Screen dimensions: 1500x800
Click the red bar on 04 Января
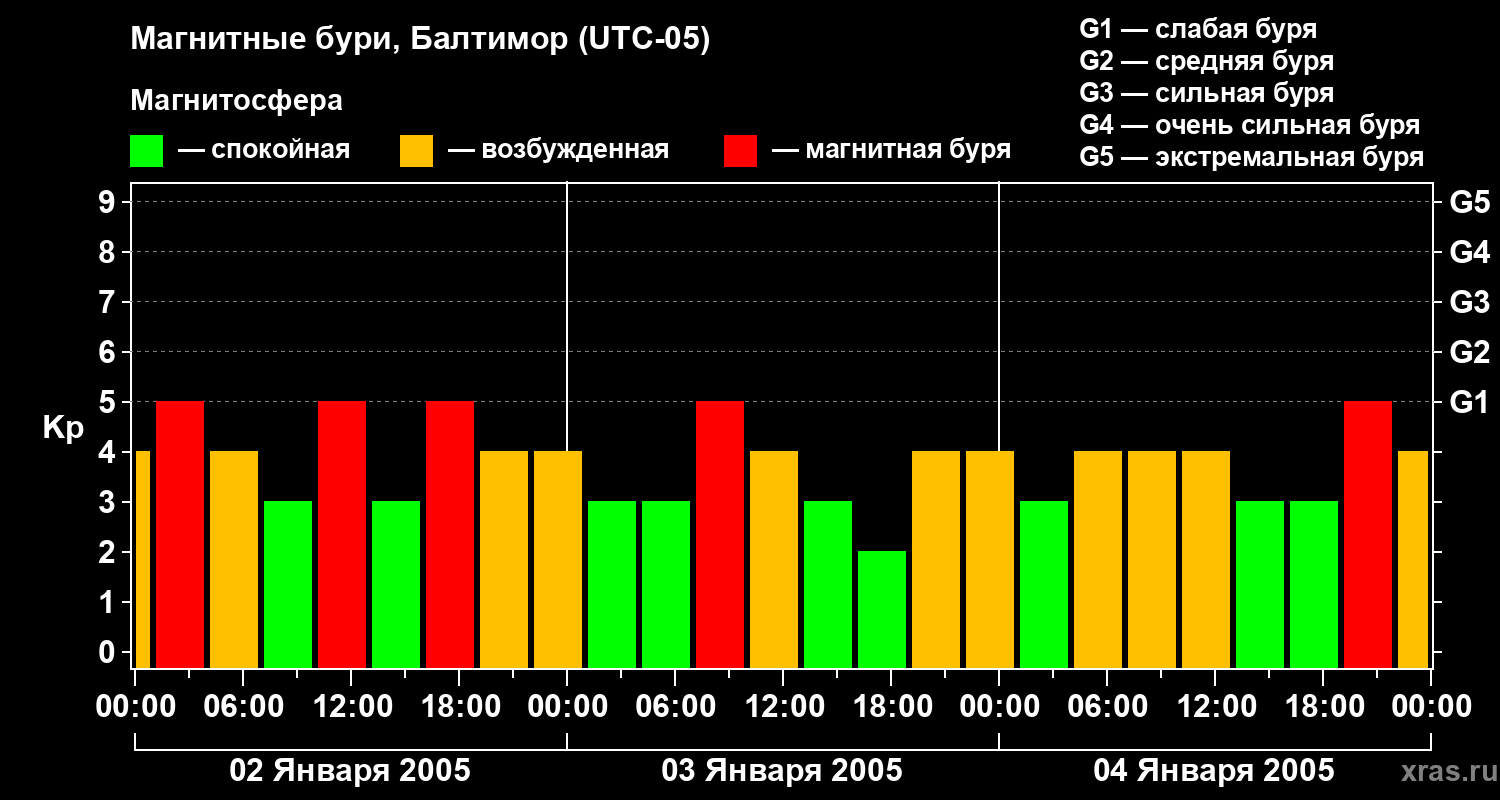click(x=1368, y=534)
